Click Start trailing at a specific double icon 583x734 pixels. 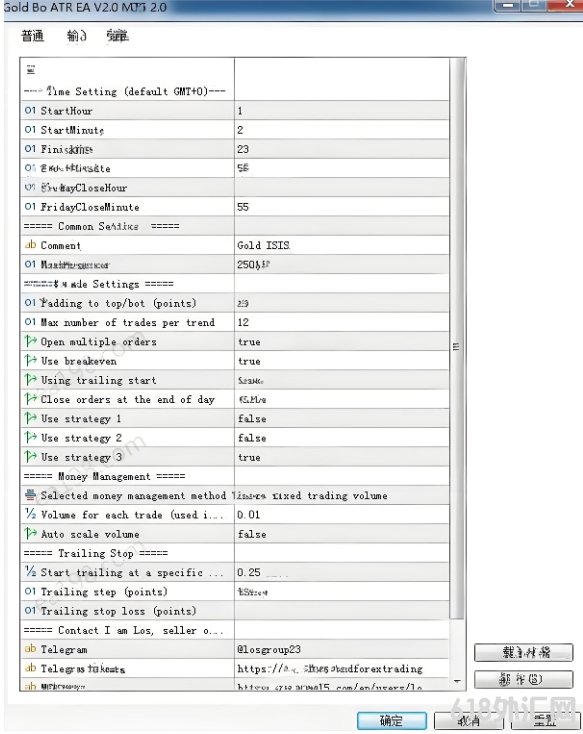click(x=30, y=572)
